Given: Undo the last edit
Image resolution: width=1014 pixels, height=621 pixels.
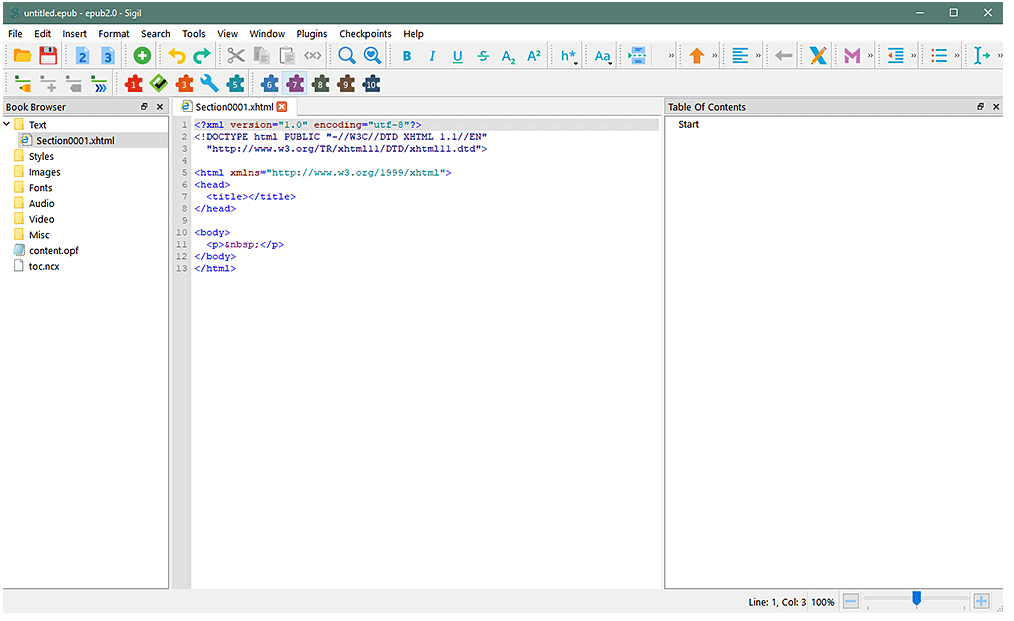Looking at the screenshot, I should 176,56.
